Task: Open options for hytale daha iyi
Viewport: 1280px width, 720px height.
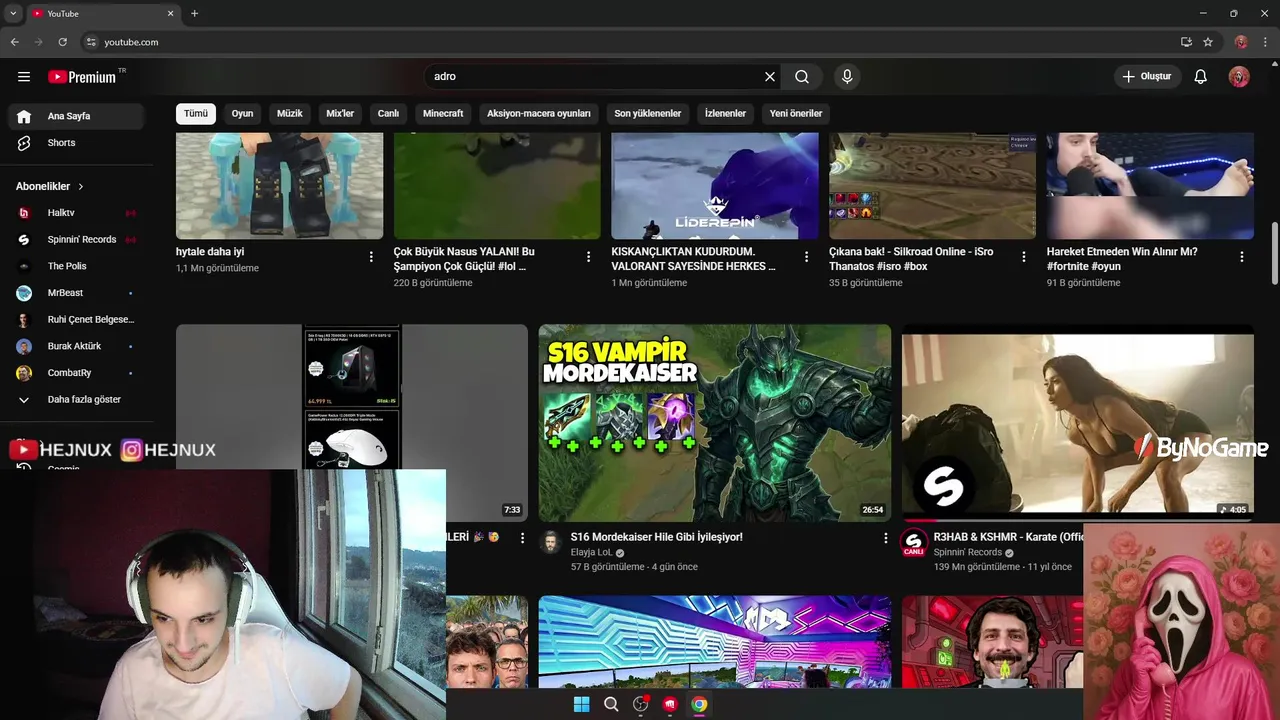Action: (371, 257)
